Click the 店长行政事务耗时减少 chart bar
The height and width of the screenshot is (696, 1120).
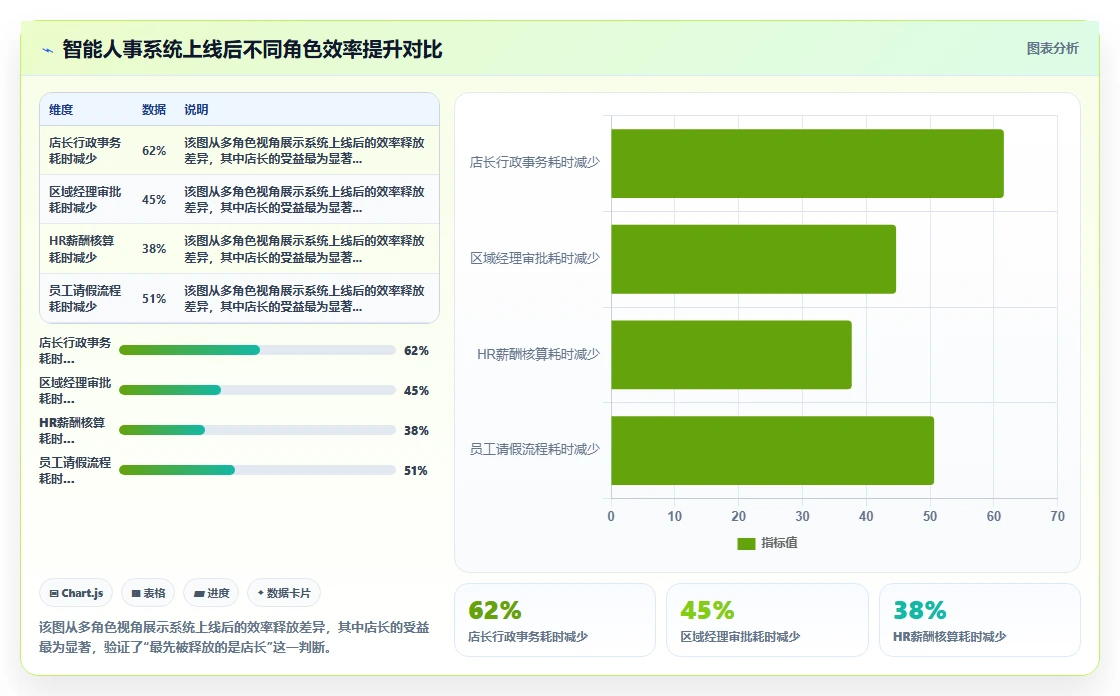pyautogui.click(x=807, y=164)
